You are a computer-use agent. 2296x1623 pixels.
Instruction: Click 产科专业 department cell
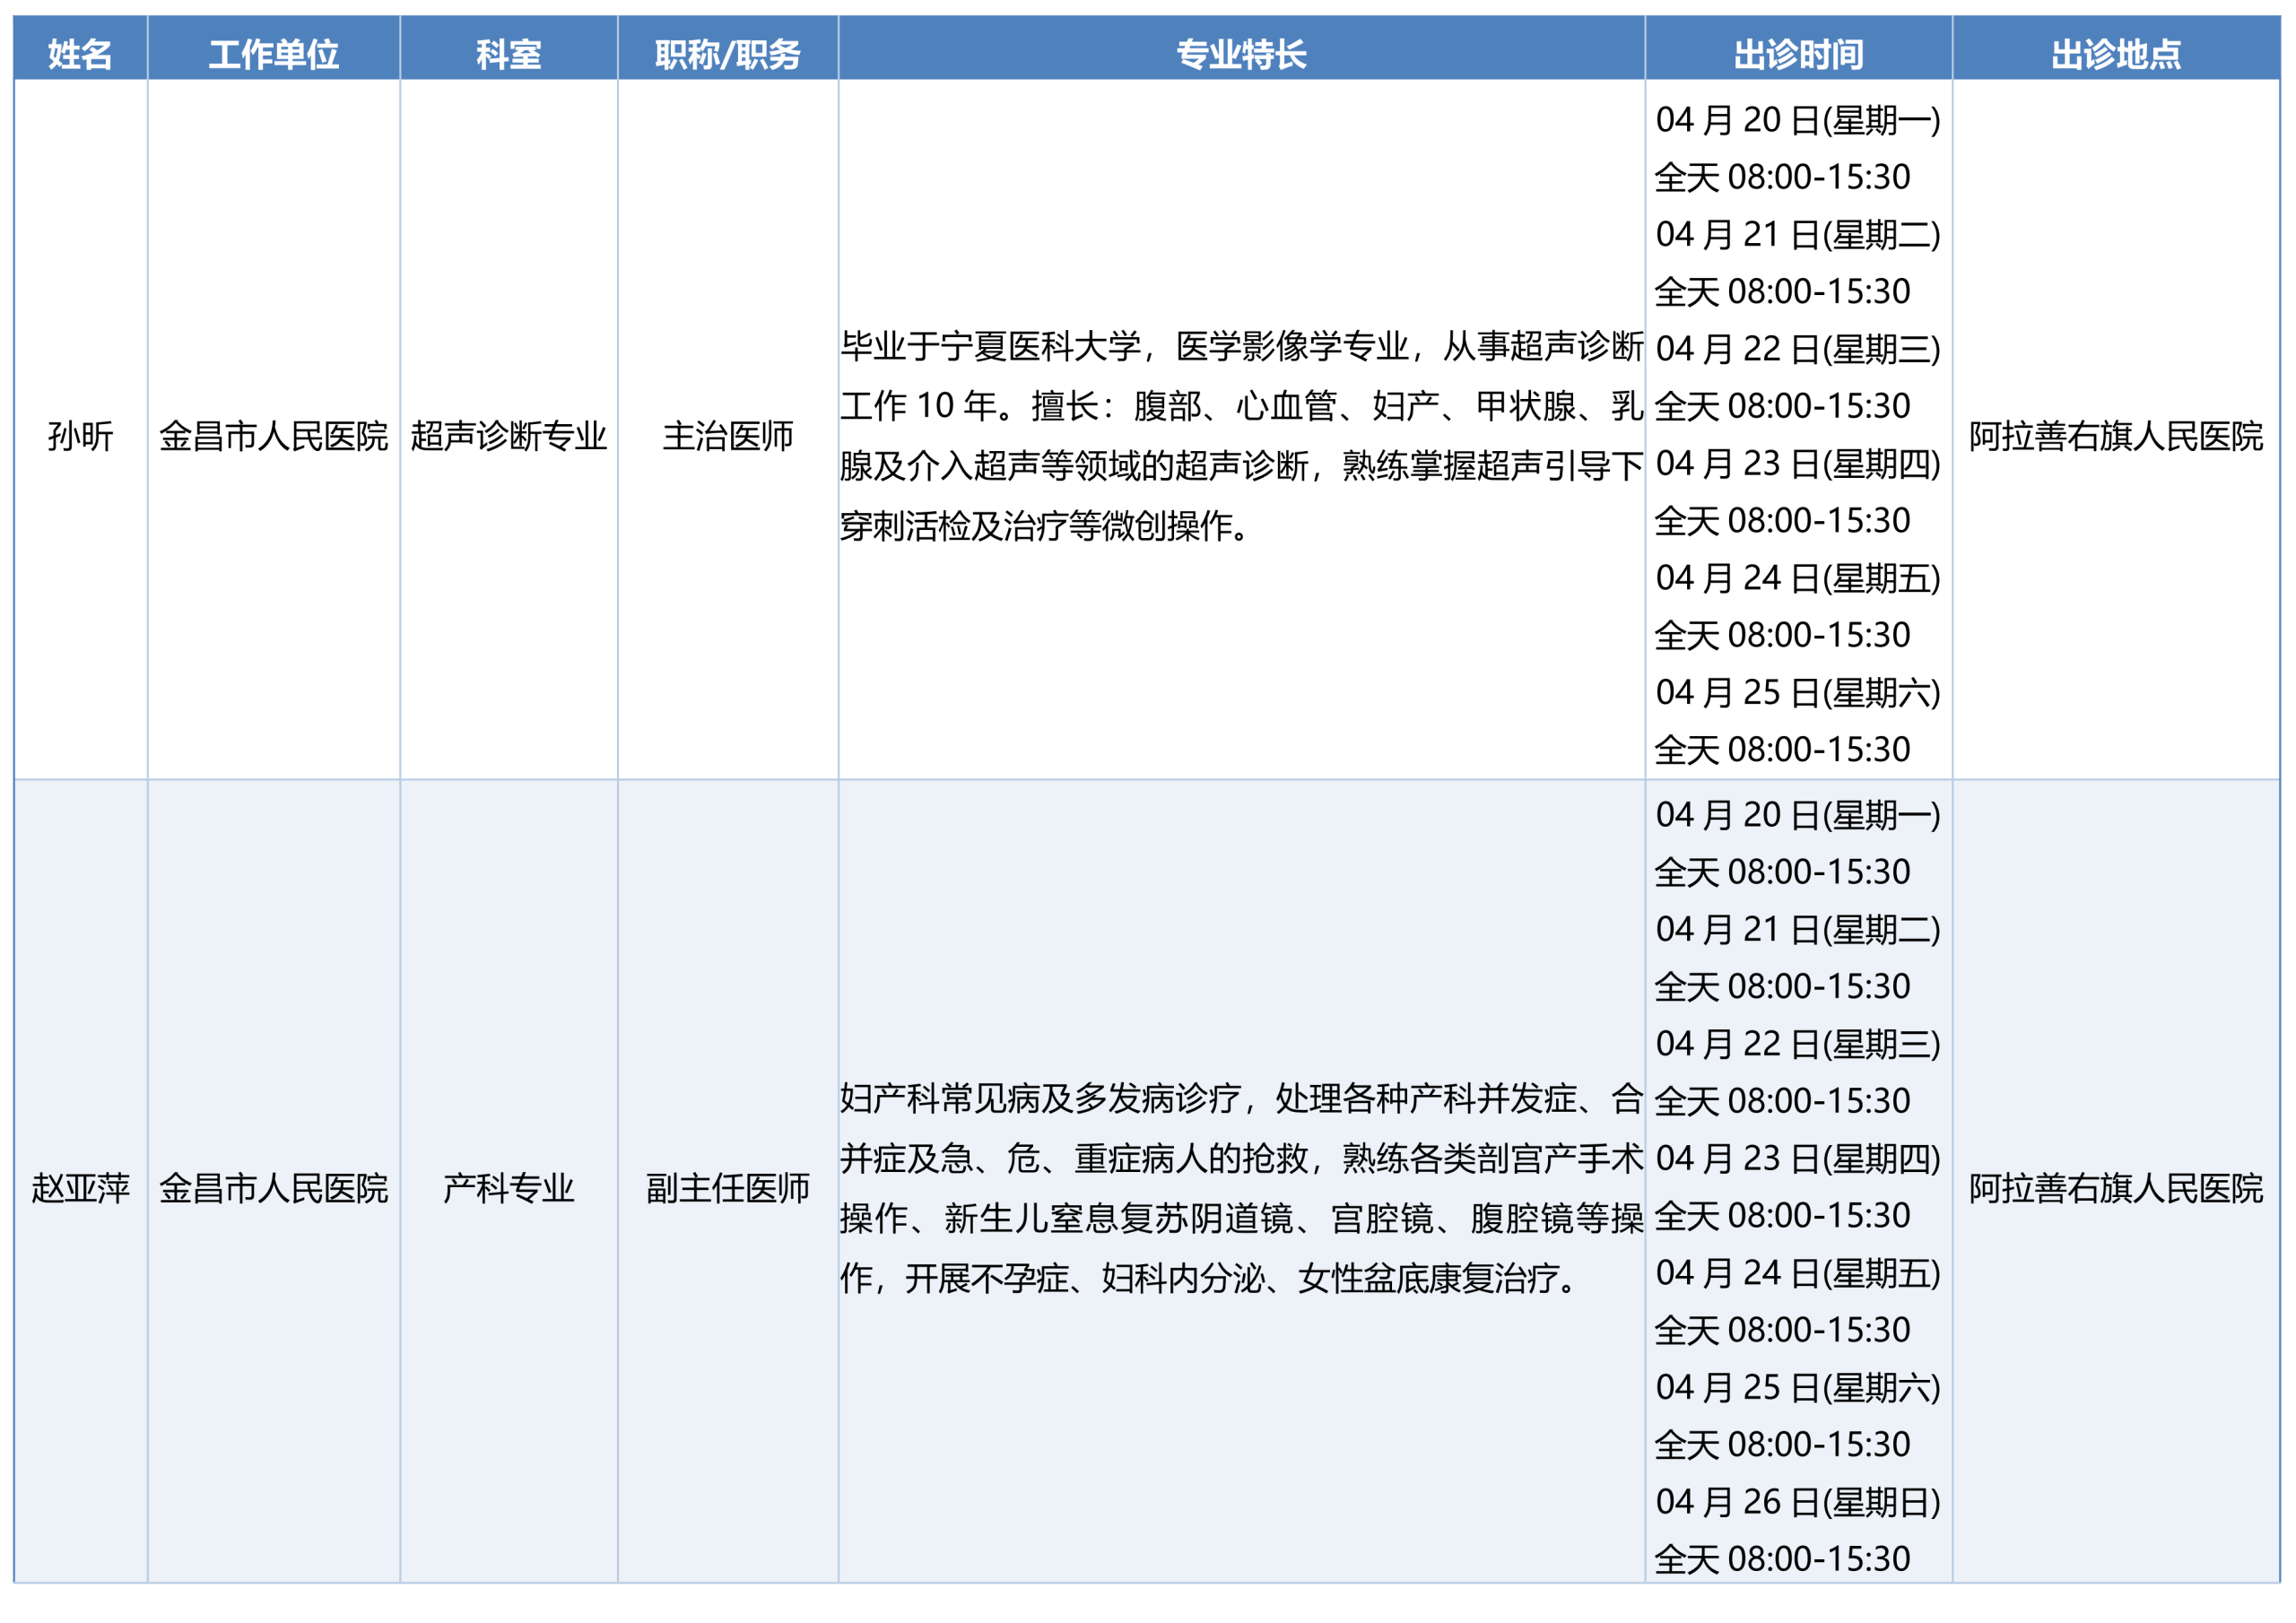[508, 1187]
